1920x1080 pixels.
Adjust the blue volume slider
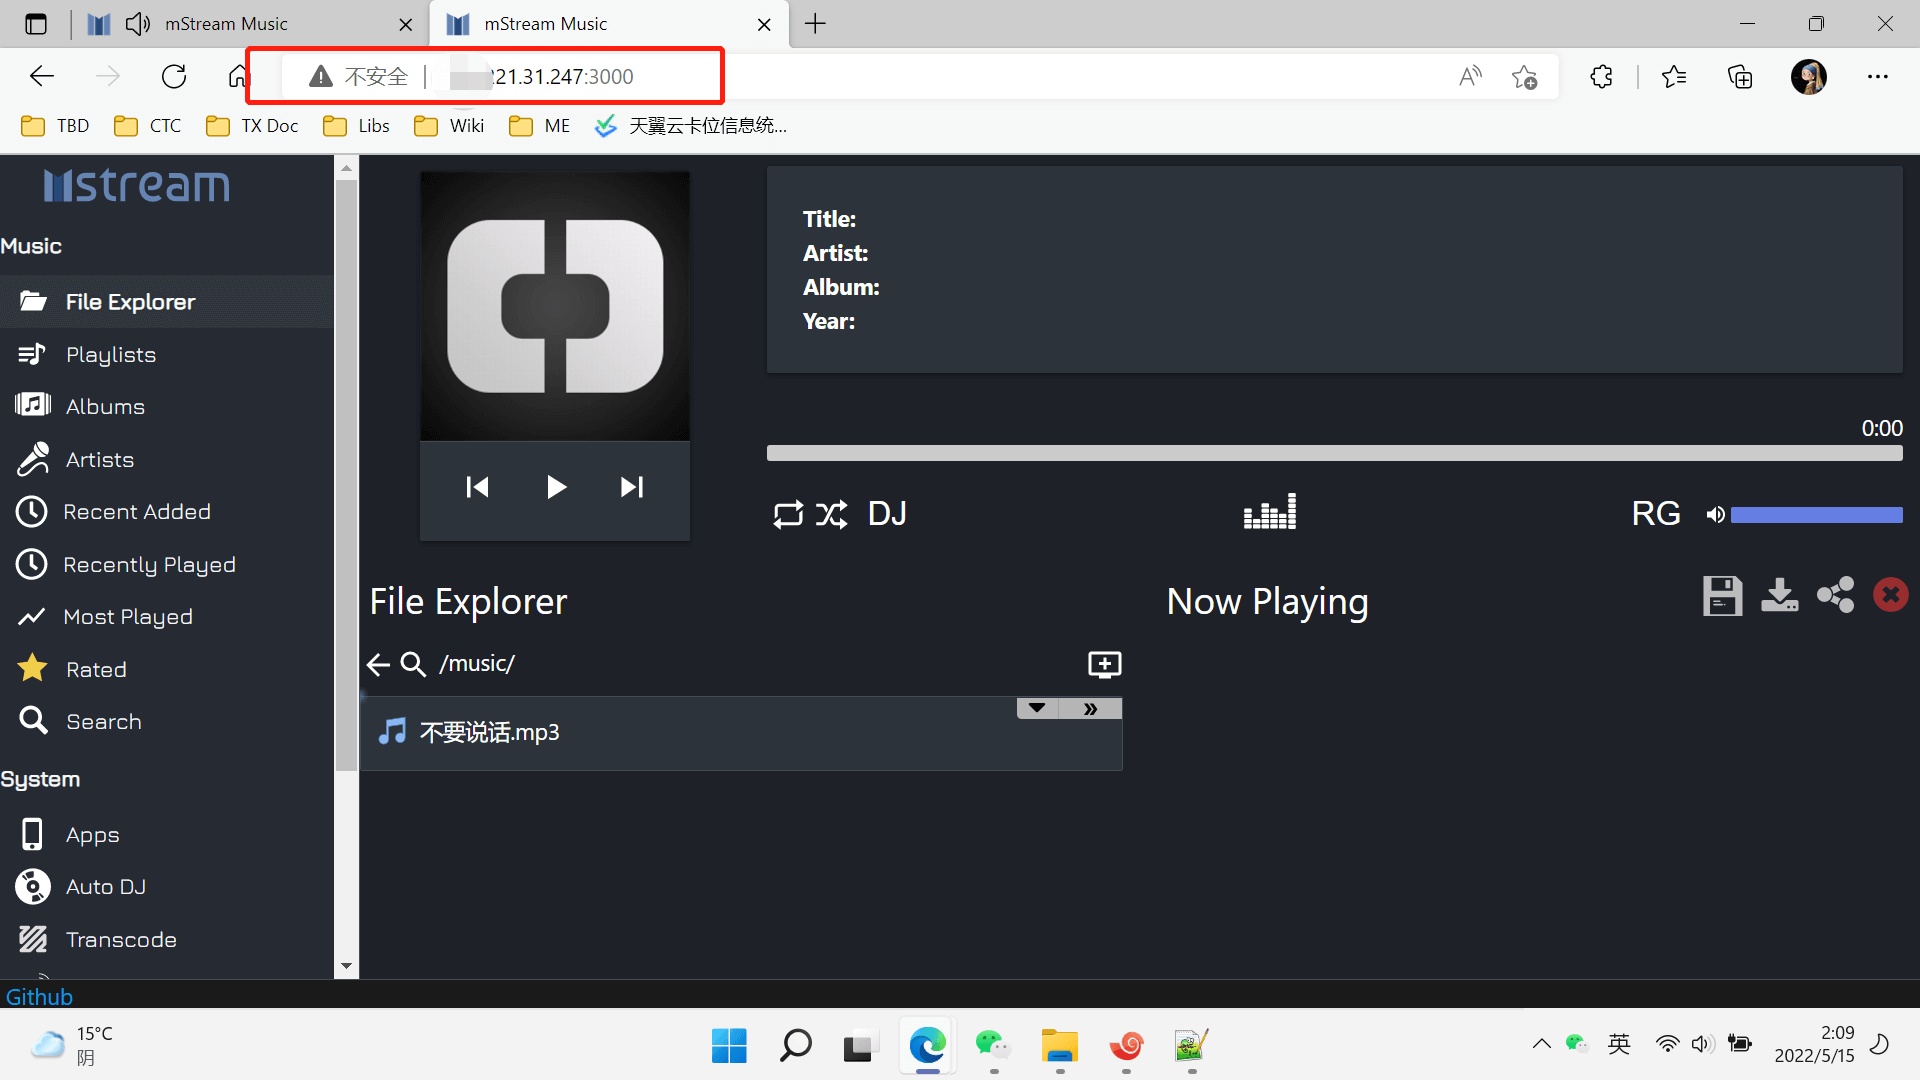[1816, 515]
